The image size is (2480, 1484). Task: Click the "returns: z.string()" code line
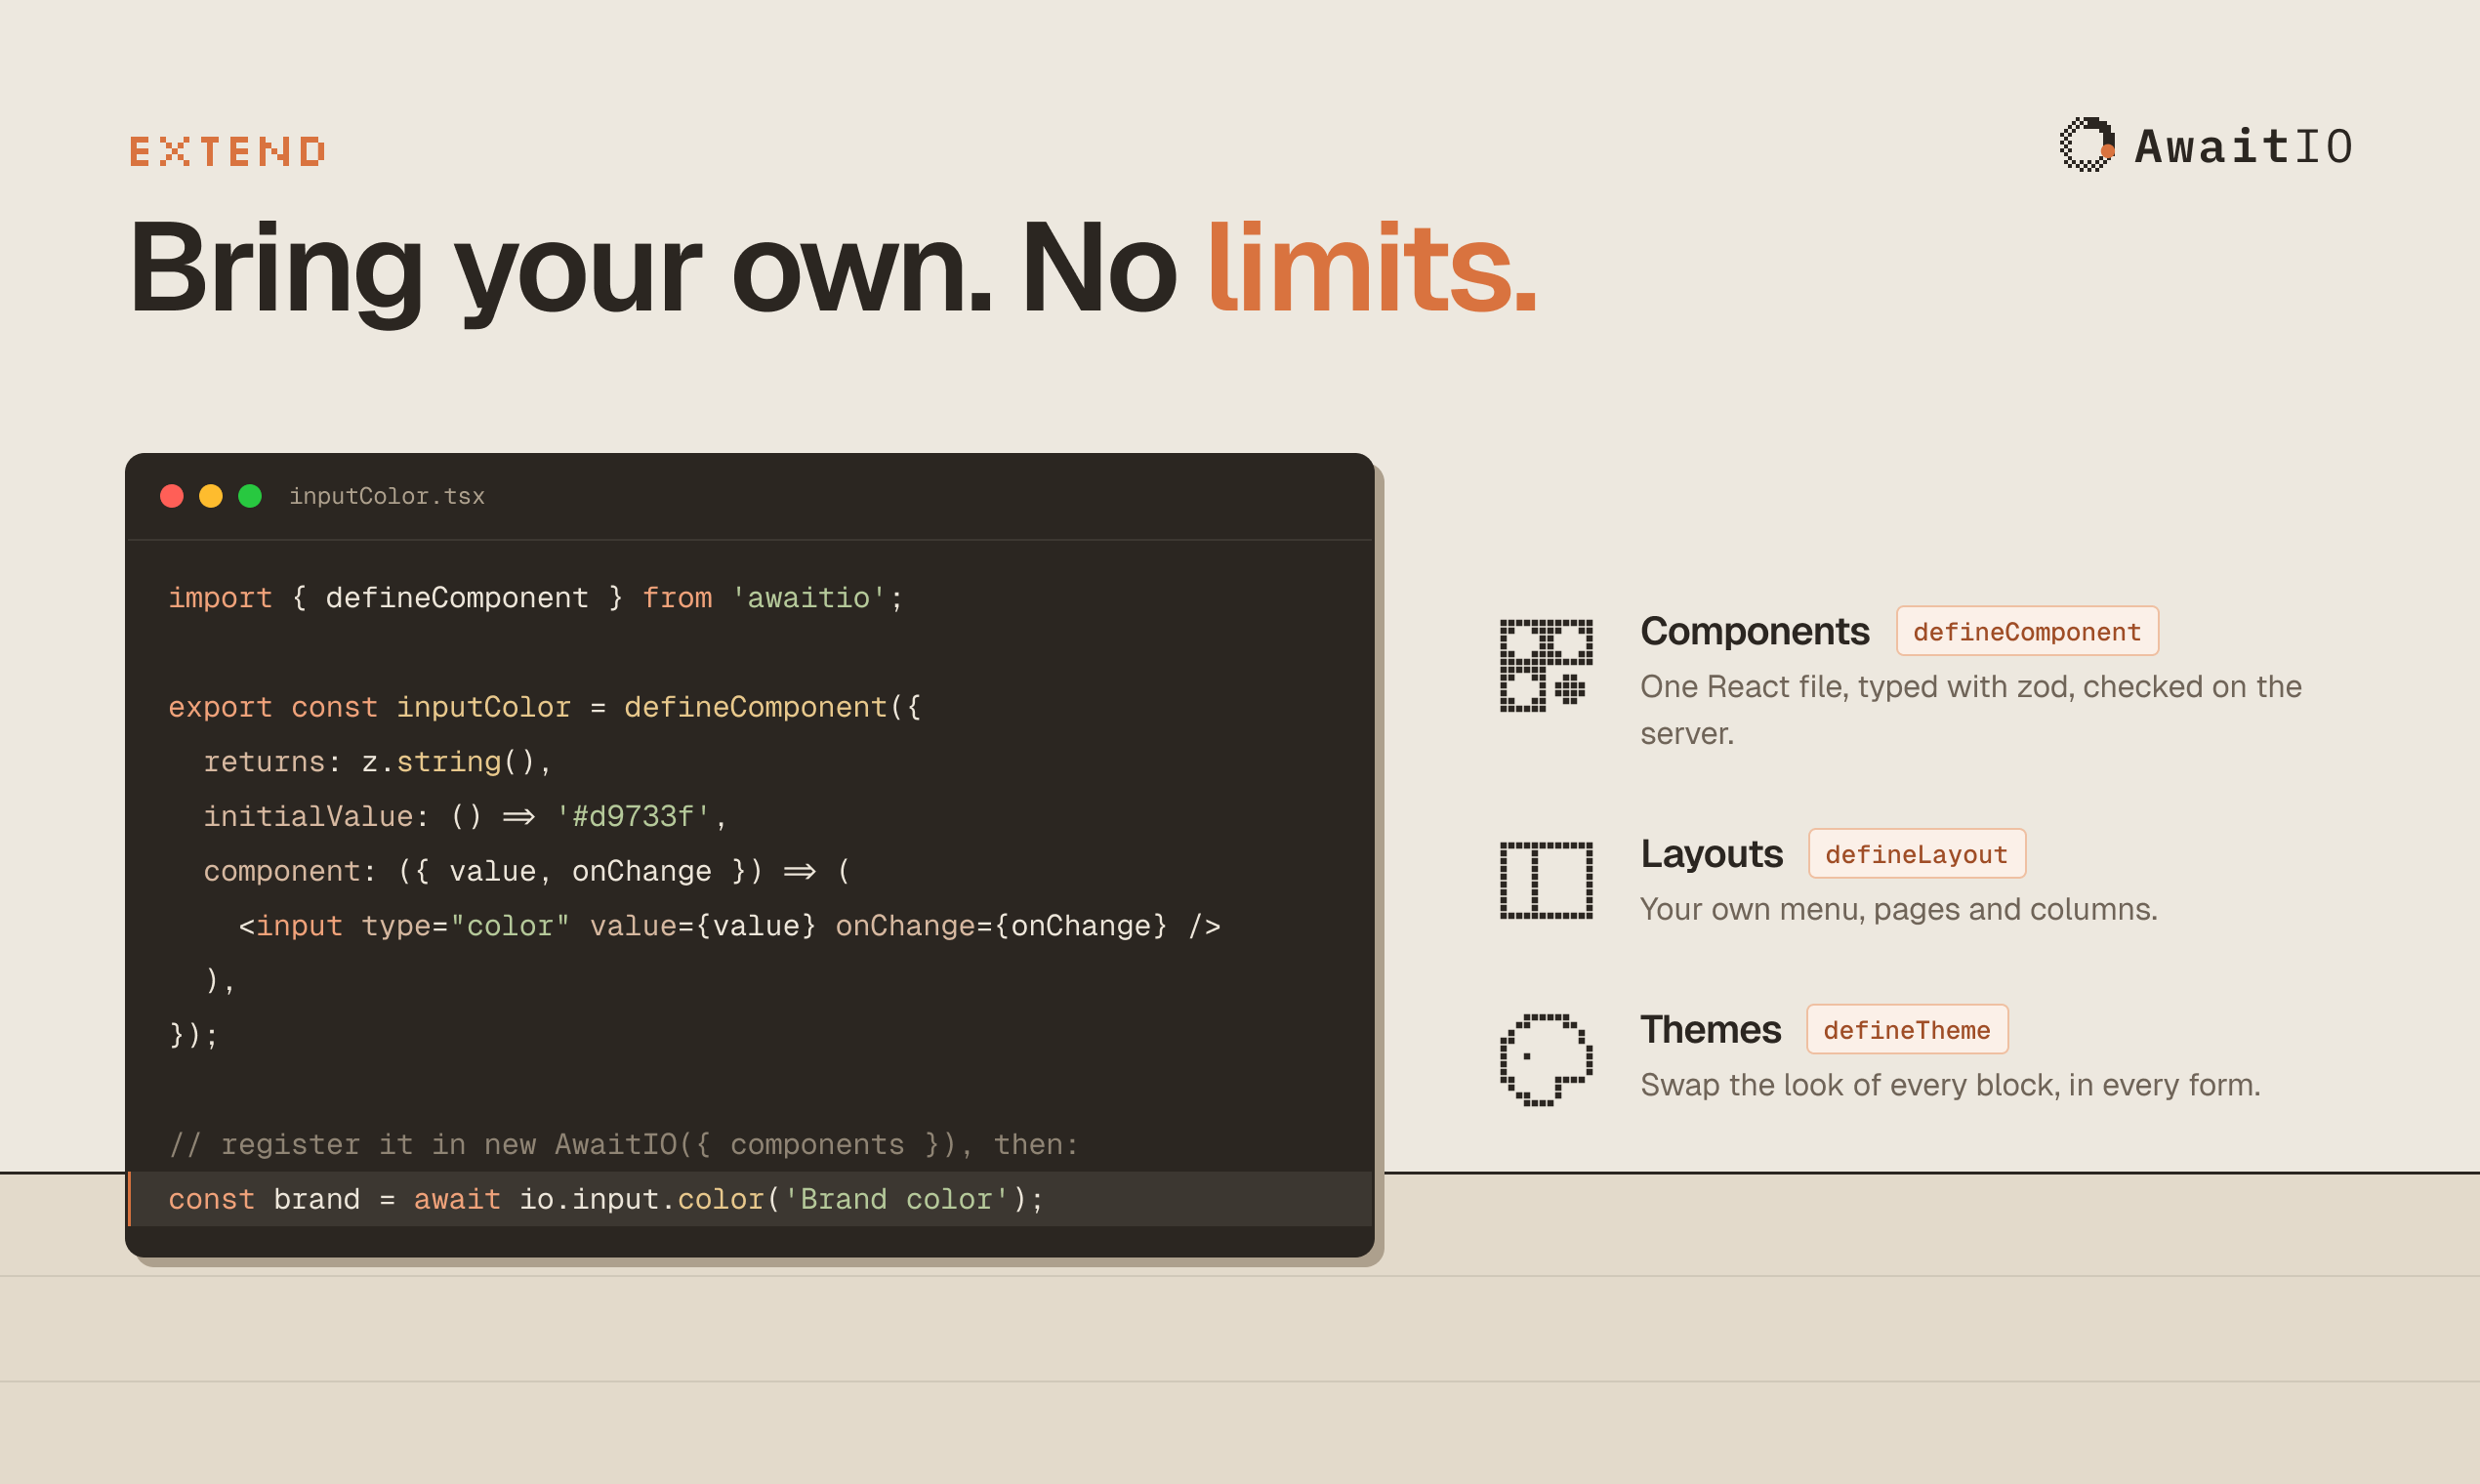pos(377,762)
